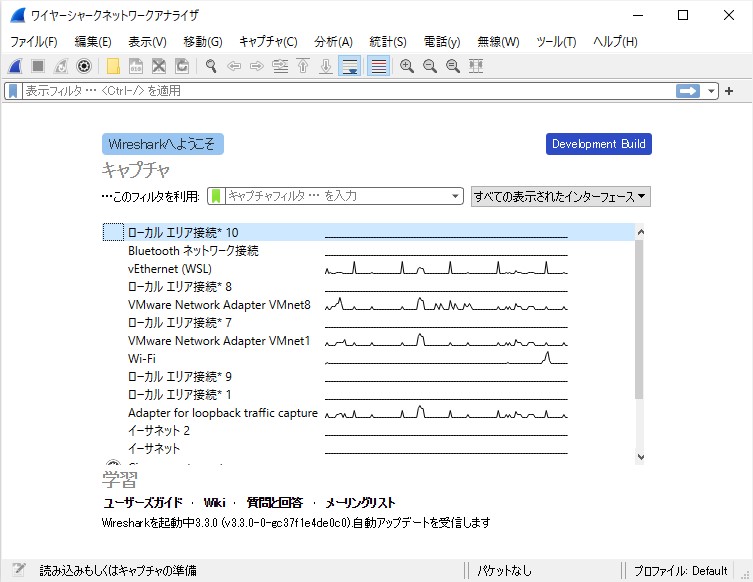Open capture filter dropdown arrow
This screenshot has width=753, height=582.
(x=455, y=196)
